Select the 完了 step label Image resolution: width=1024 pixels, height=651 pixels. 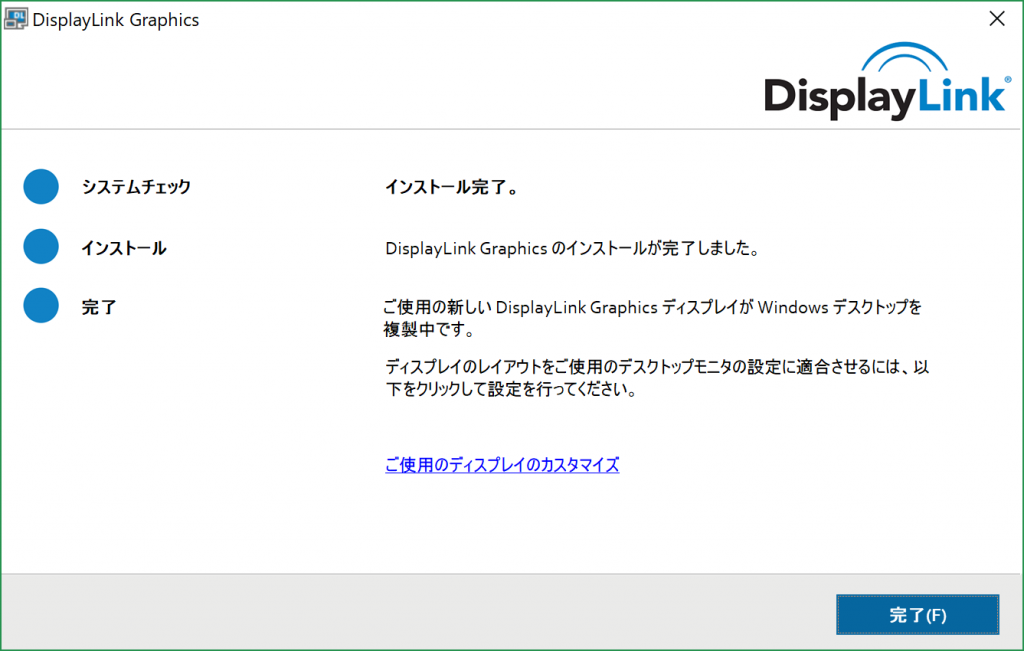(99, 307)
